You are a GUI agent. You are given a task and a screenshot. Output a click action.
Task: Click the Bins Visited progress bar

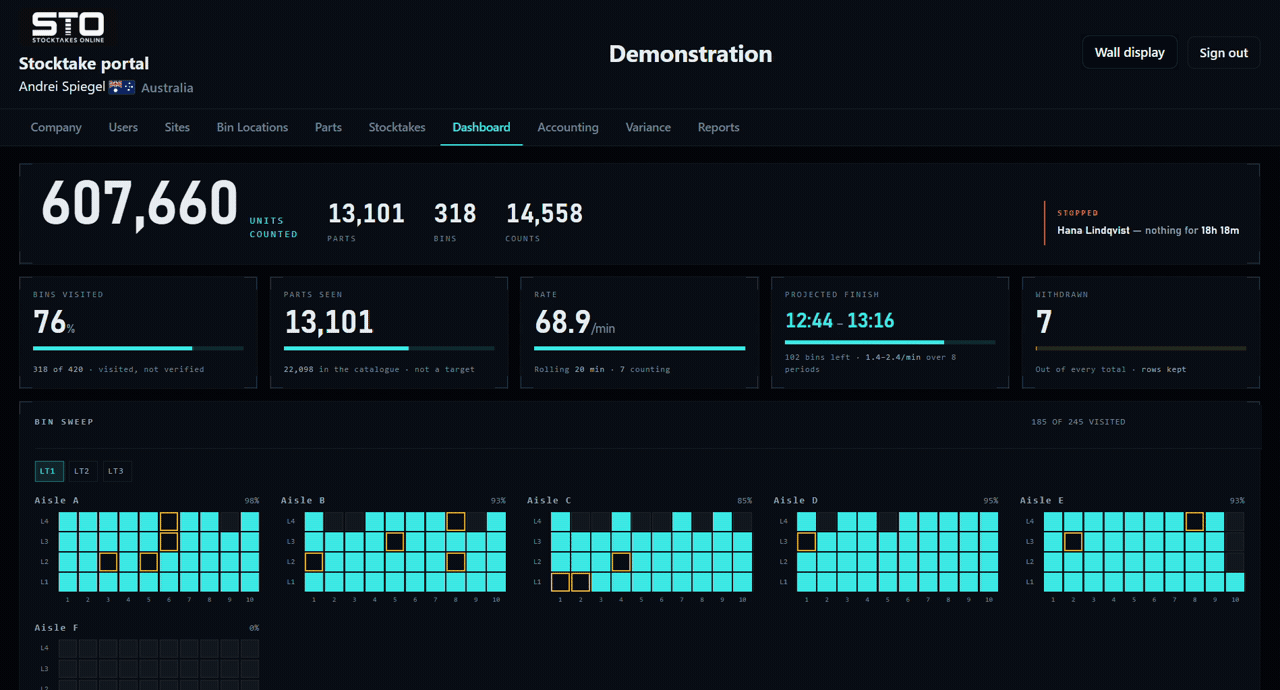coord(139,348)
